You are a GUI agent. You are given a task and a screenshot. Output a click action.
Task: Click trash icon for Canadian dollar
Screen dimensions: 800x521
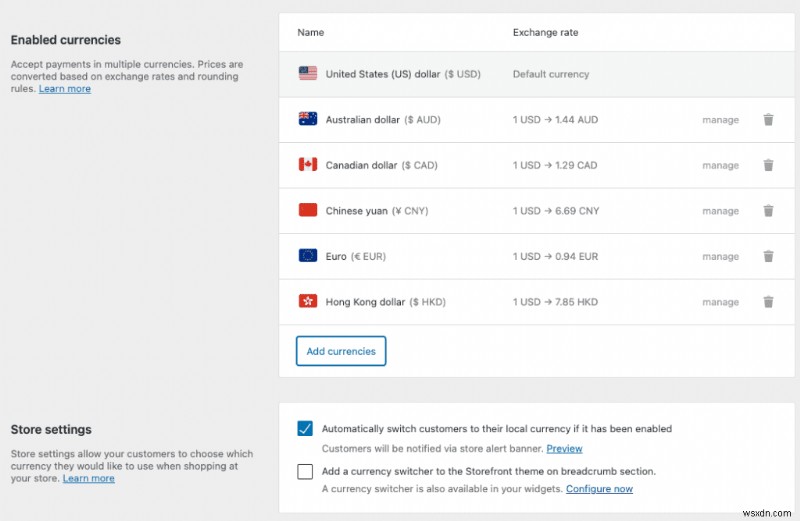coord(768,166)
